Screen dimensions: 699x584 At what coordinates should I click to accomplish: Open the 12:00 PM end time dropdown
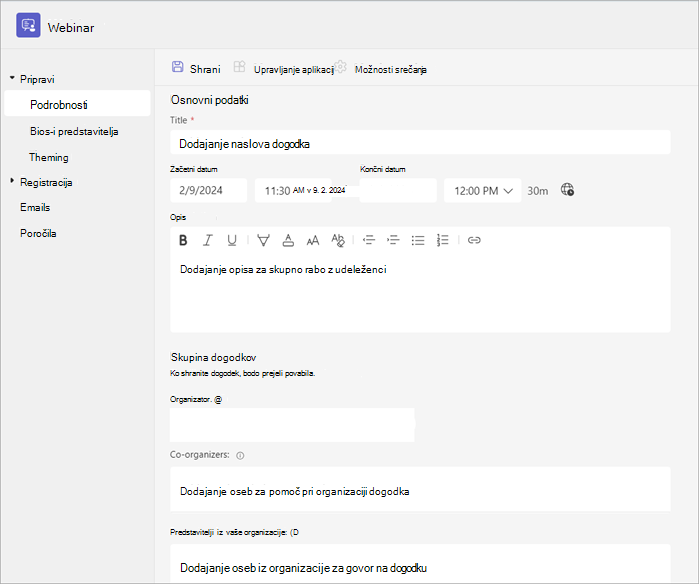482,191
